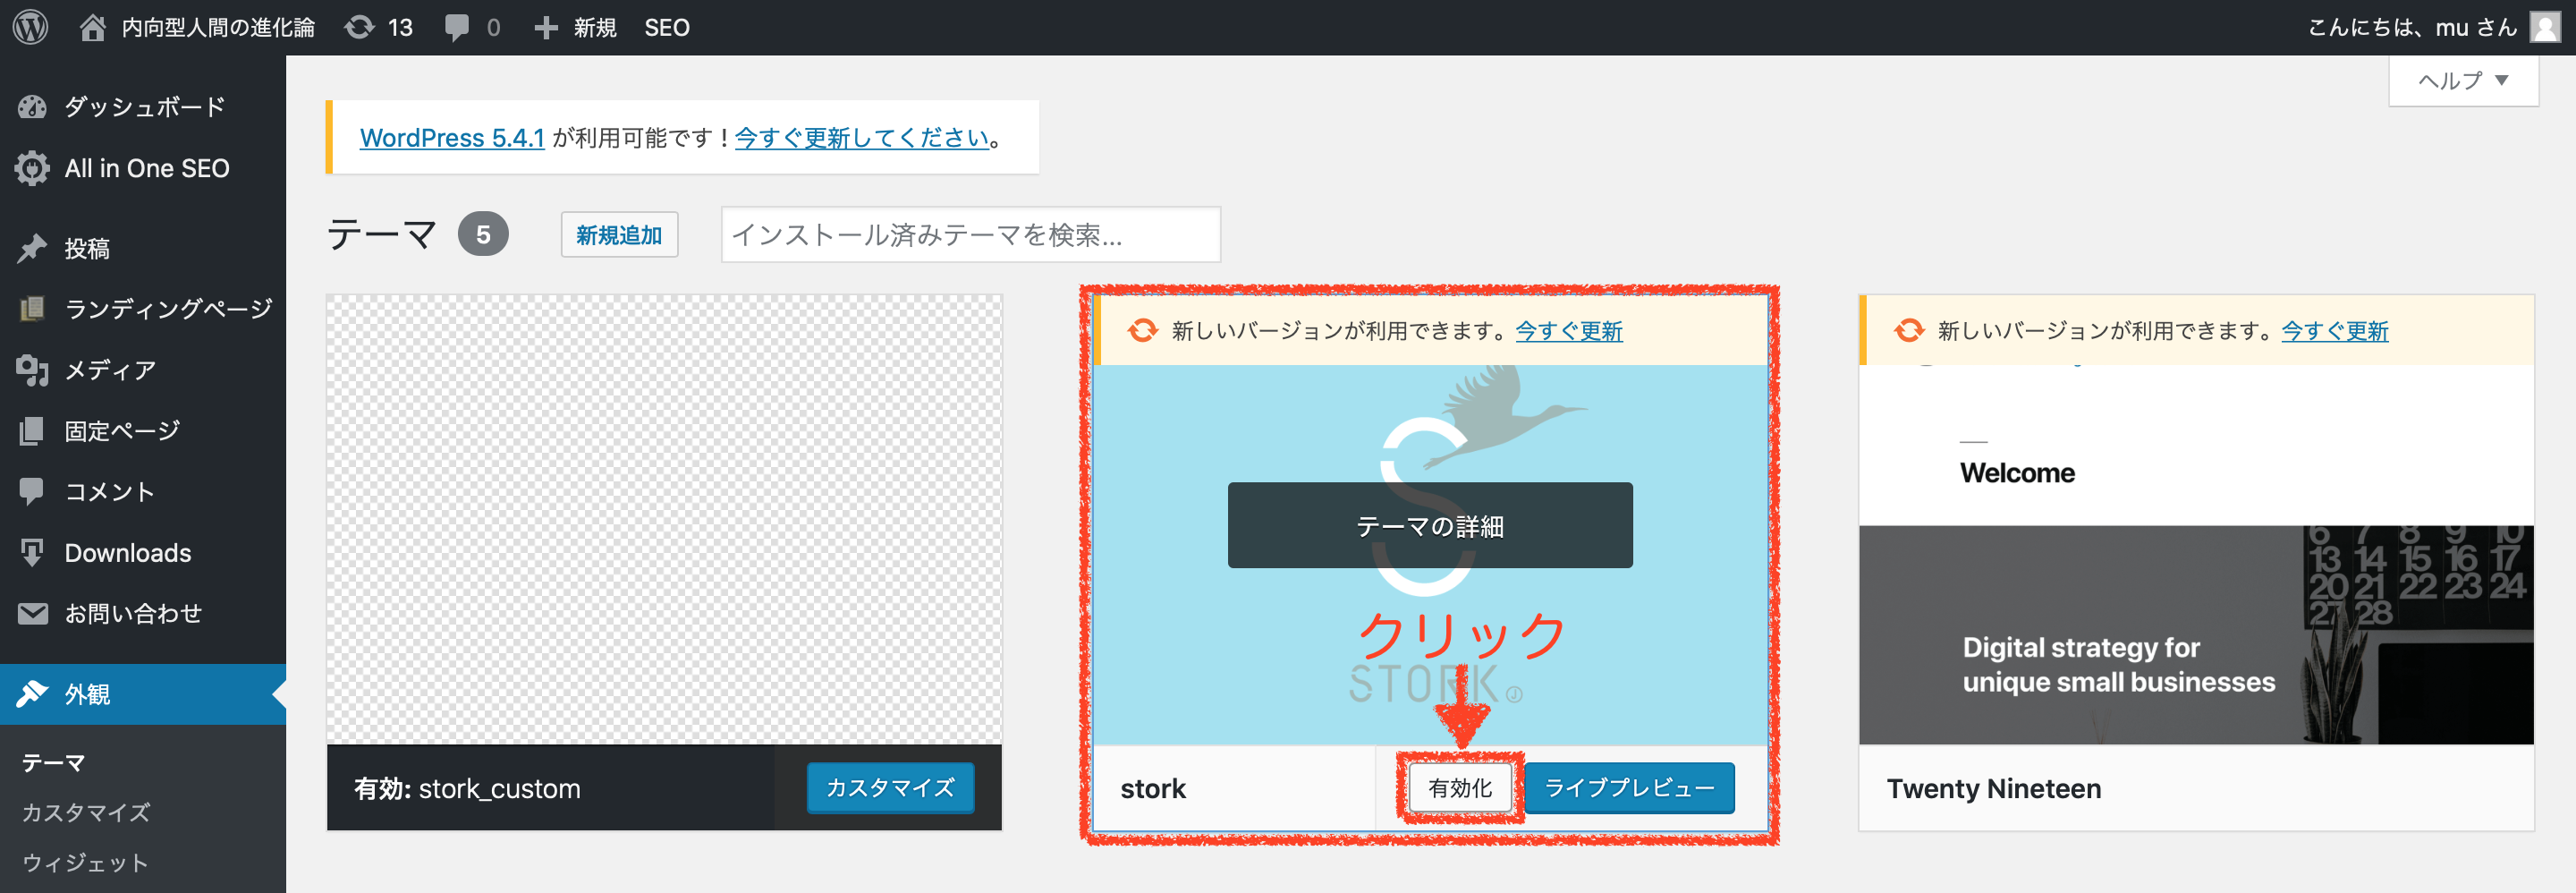Open the WordPress 5.4.1 link
This screenshot has height=893, width=2576.
pos(452,137)
